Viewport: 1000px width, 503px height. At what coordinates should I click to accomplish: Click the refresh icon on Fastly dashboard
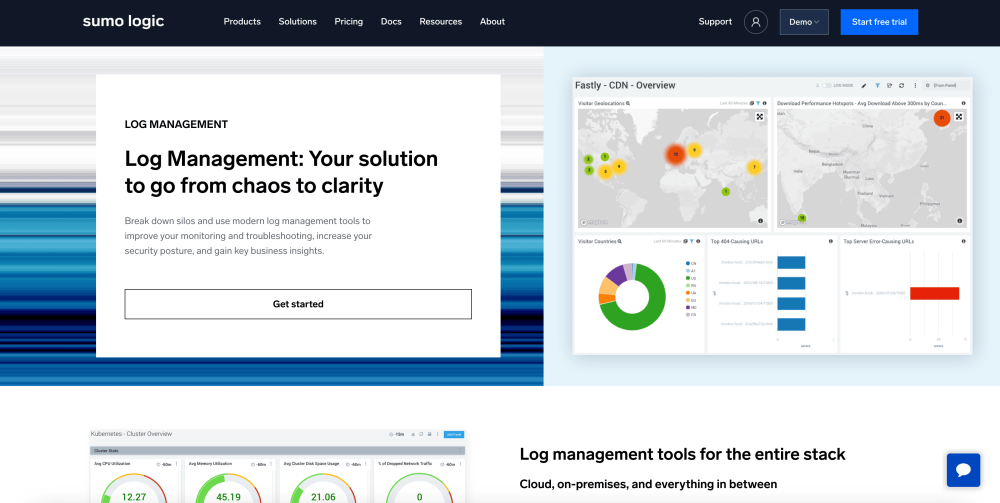coord(901,86)
